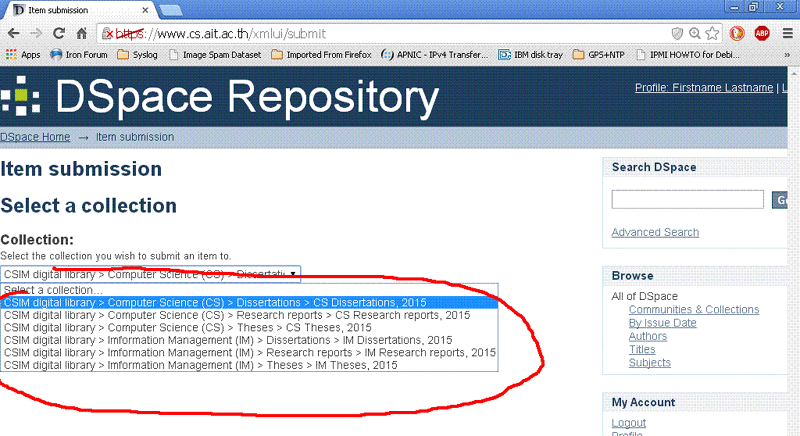Bookmark this page with the star icon
Viewport: 800px width, 436px height.
[712, 34]
